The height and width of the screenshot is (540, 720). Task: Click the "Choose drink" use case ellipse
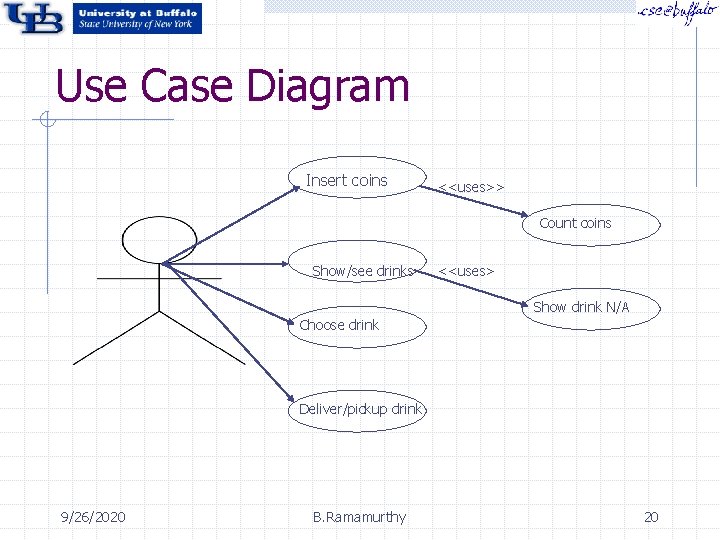(357, 327)
